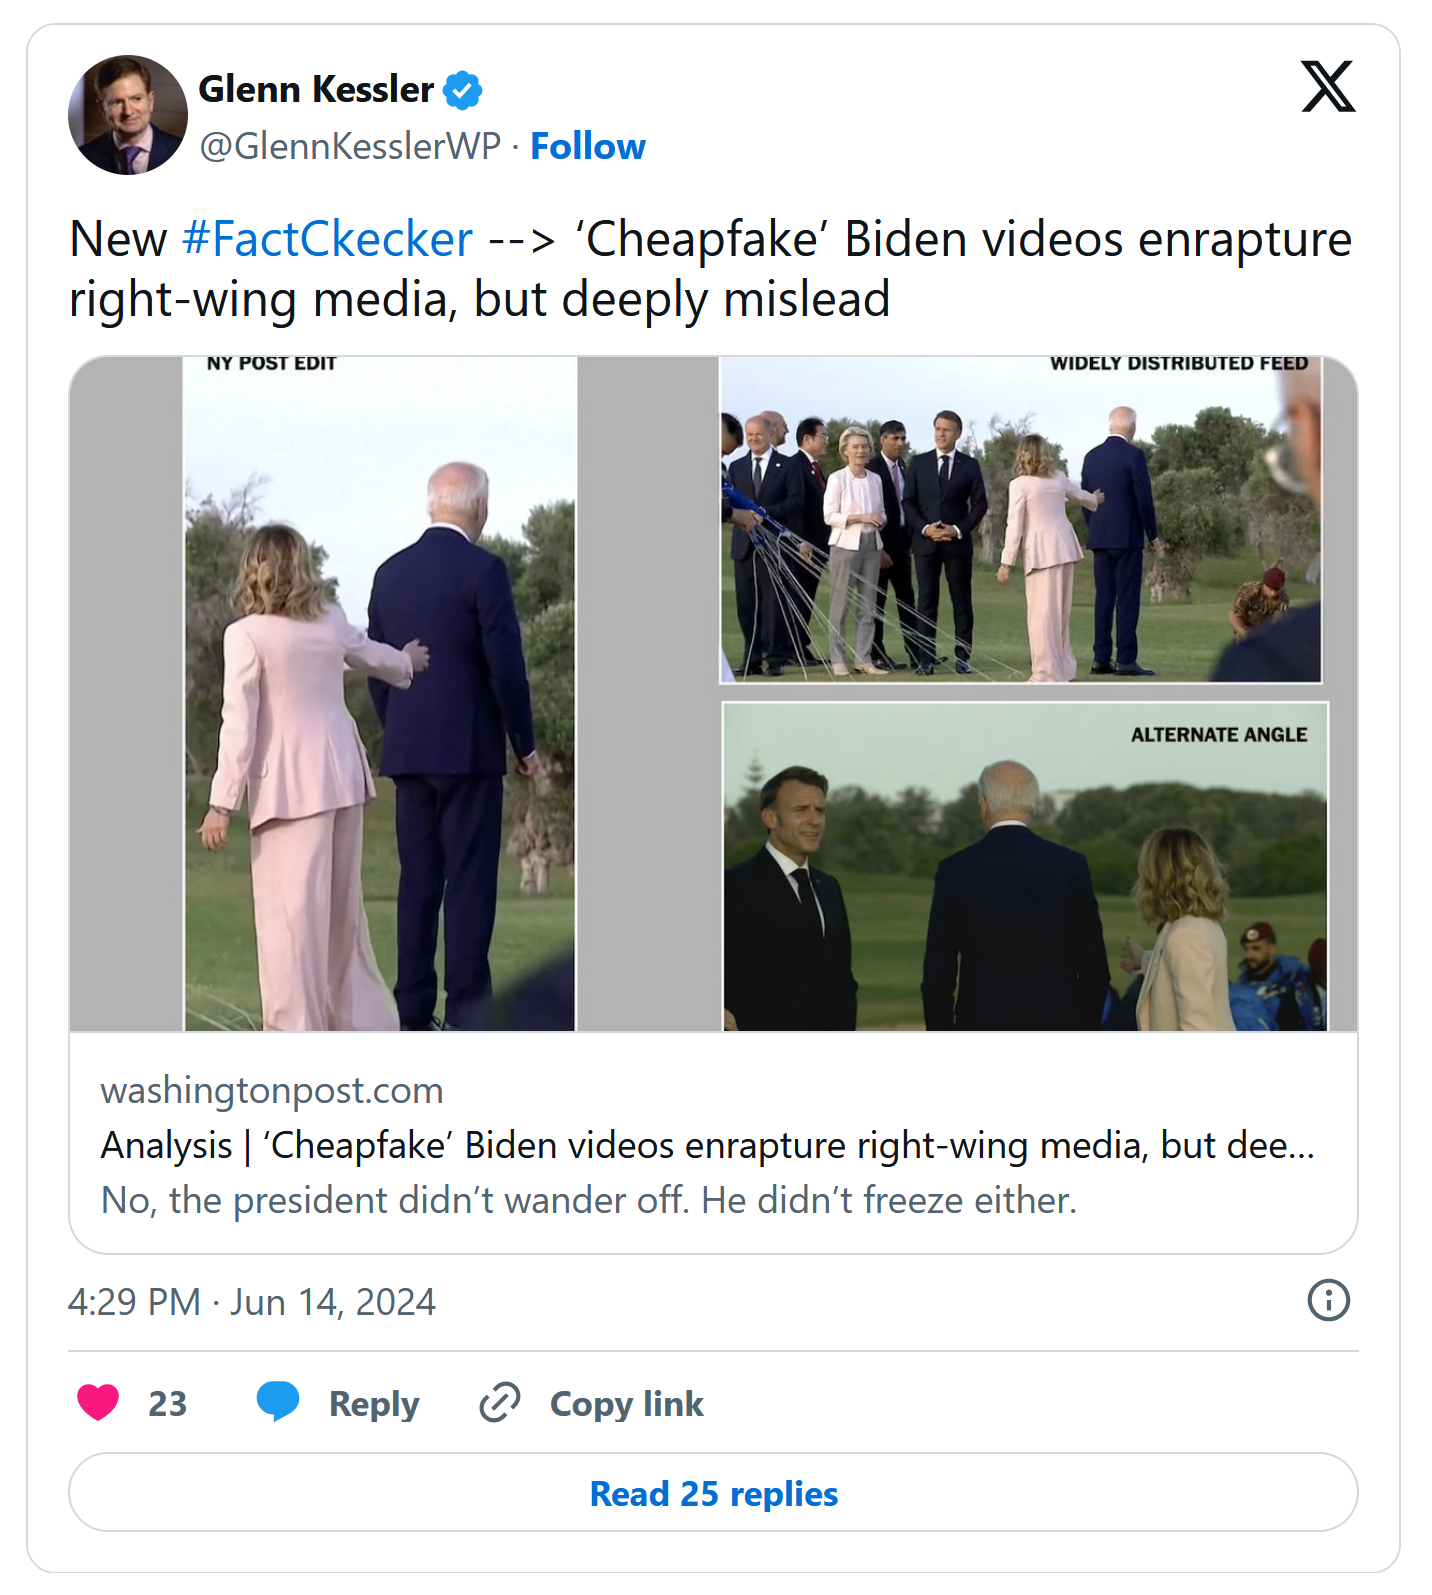Click the Copy link text
This screenshot has width=1432, height=1595.
coord(626,1403)
